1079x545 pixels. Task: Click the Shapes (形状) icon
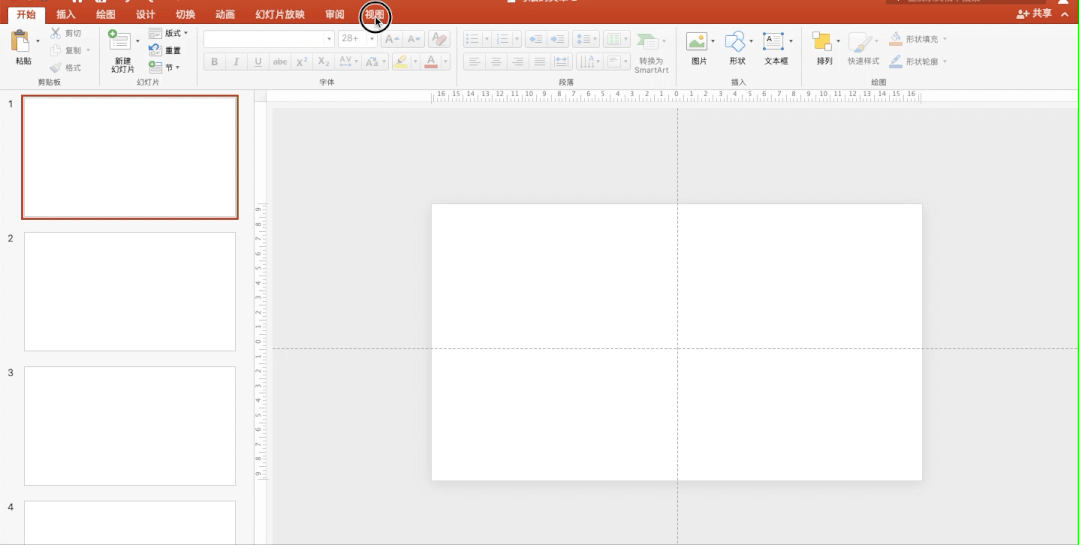[735, 43]
